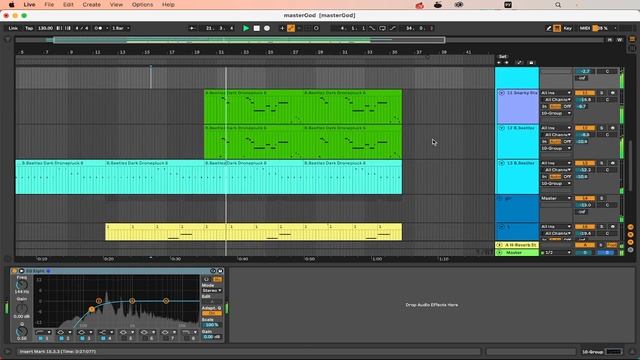
Task: Open the 1/2 Master output dropdown
Action: 556,253
